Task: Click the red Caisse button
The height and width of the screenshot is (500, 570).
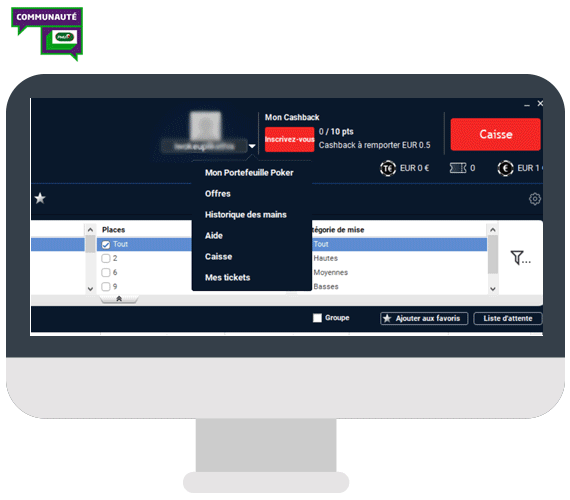Action: tap(495, 134)
